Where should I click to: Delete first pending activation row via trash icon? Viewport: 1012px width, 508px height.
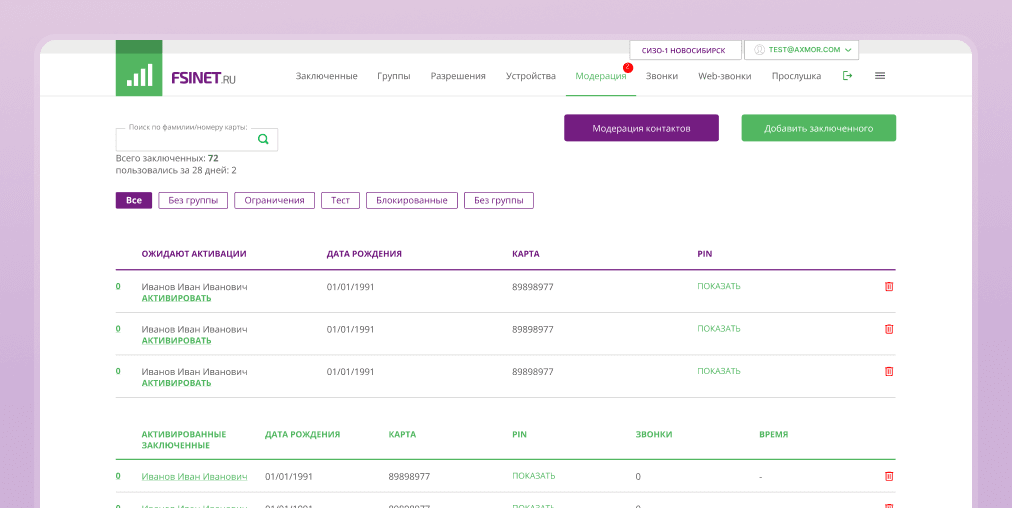[x=889, y=287]
